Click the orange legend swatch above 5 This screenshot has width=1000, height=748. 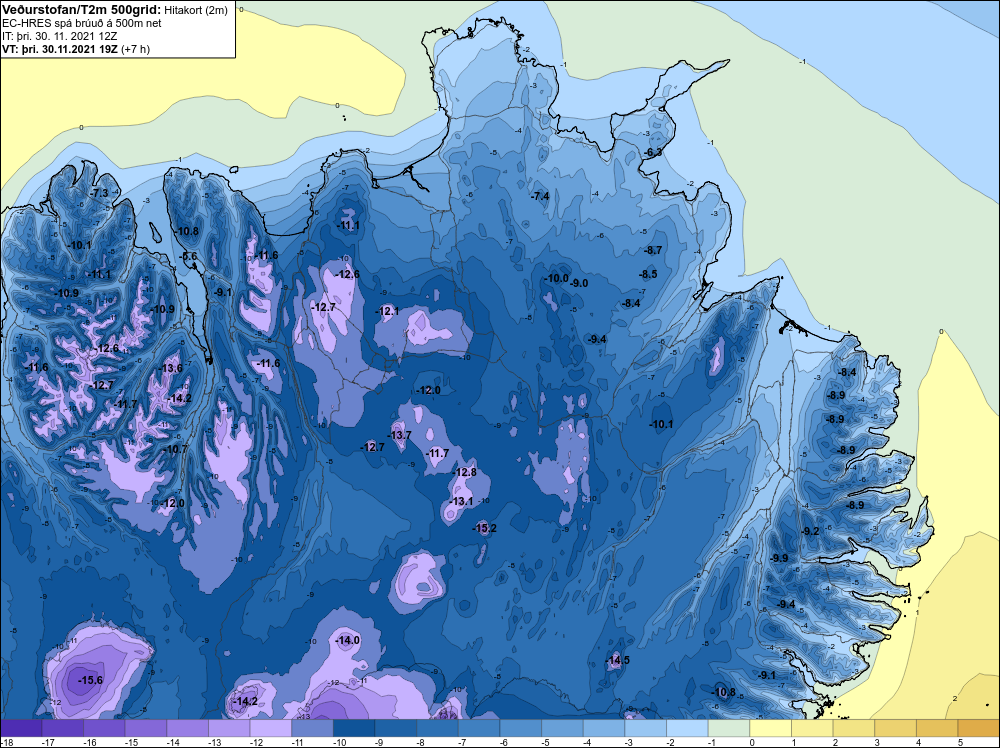pos(979,728)
